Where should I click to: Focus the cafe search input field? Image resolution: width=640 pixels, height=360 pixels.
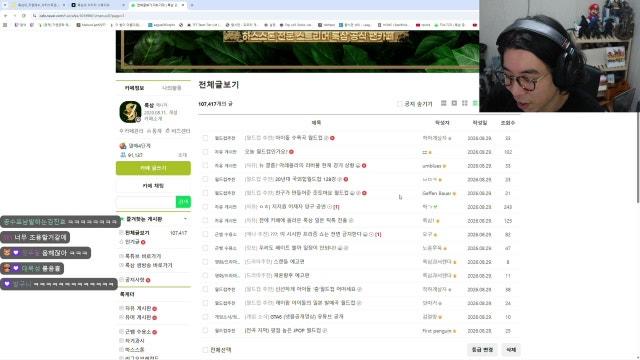pyautogui.click(x=146, y=202)
